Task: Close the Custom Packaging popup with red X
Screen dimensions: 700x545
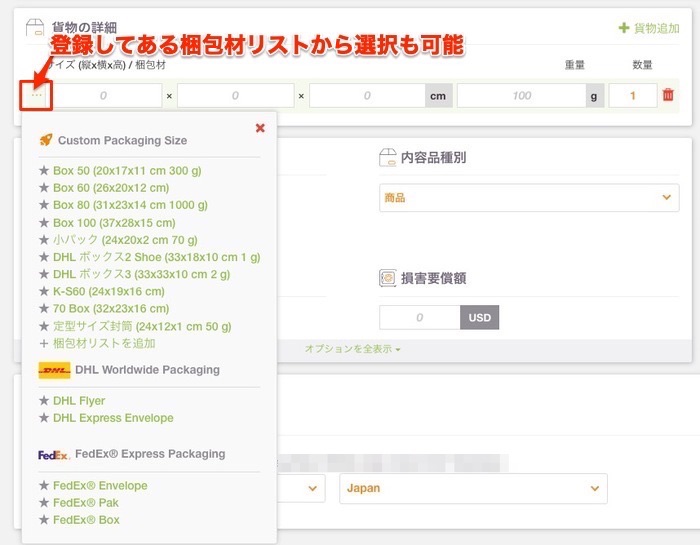Action: tap(260, 128)
